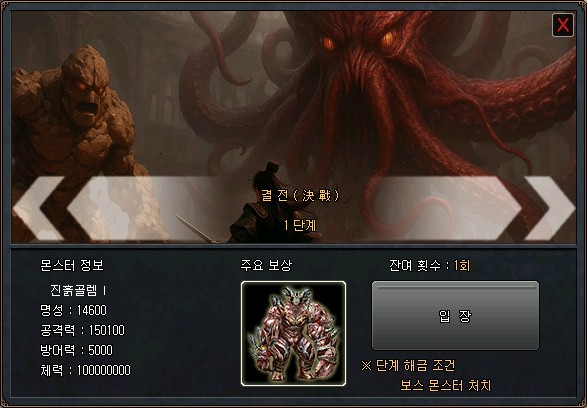Click the 1 단계 stage label
The height and width of the screenshot is (408, 587).
(x=300, y=225)
